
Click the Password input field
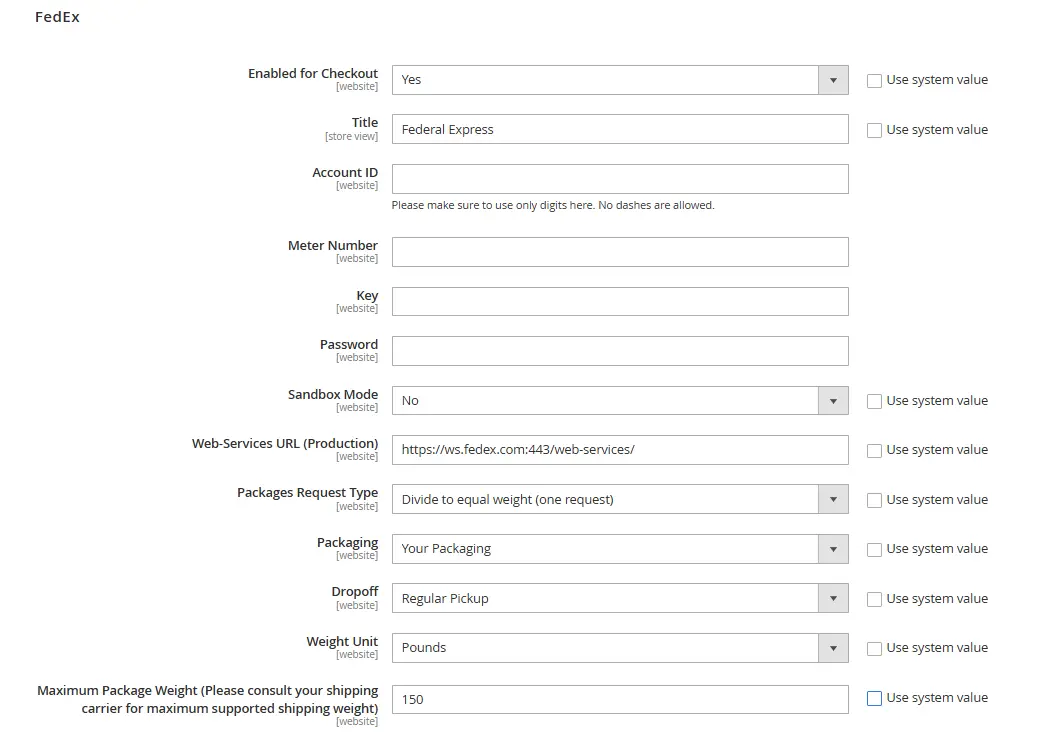coord(620,350)
